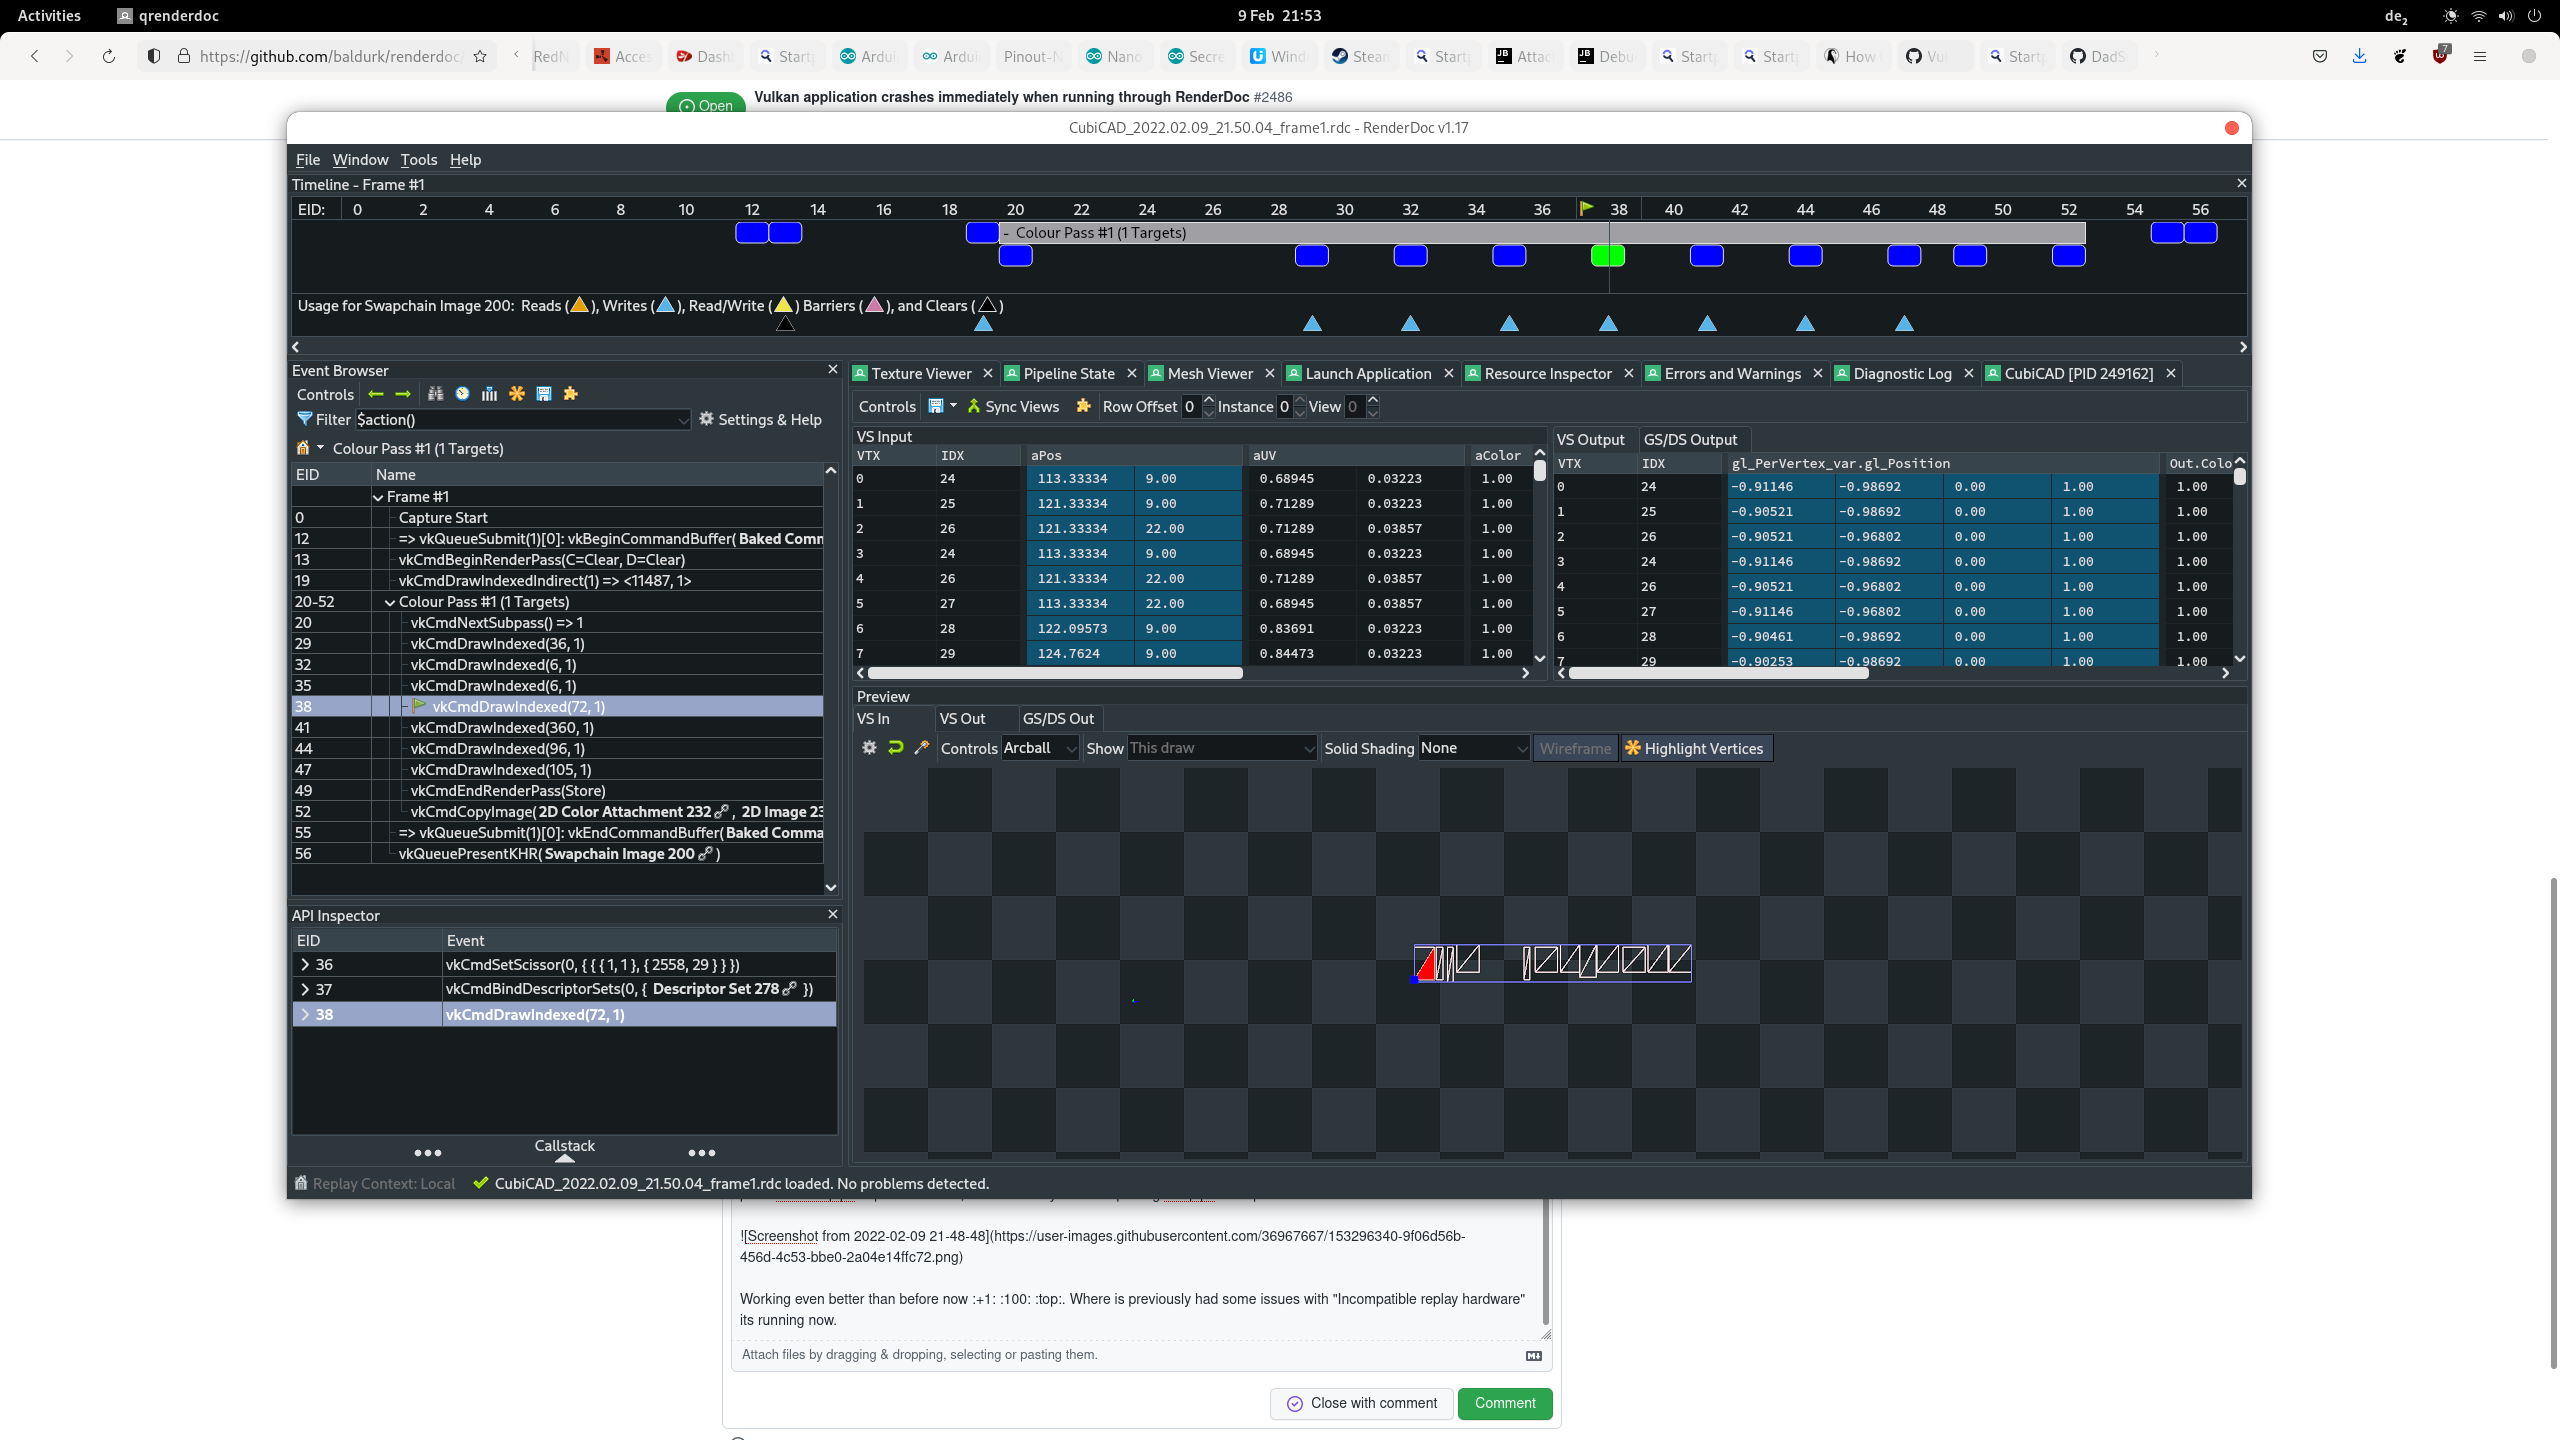The height and width of the screenshot is (1440, 2560).
Task: Open the Solid Shading dropdown
Action: 1473,748
